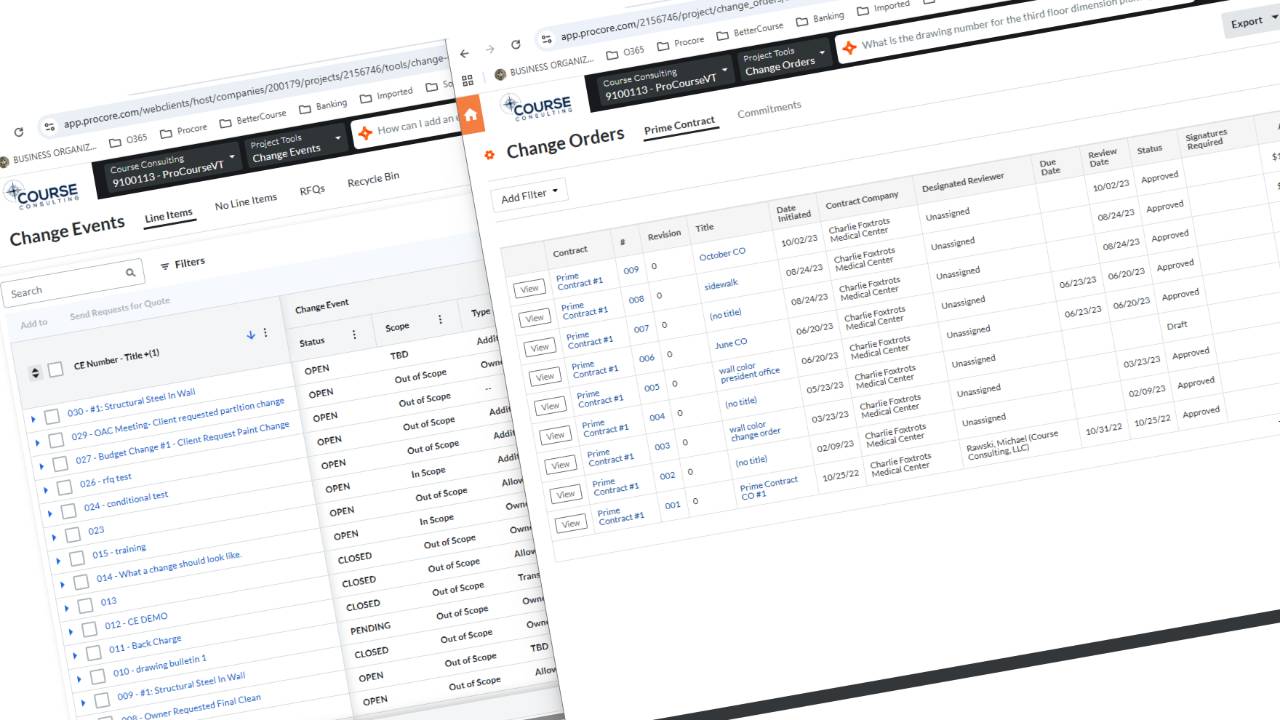This screenshot has height=720, width=1280.
Task: Open the sidewalk change order link
Action: coord(721,285)
